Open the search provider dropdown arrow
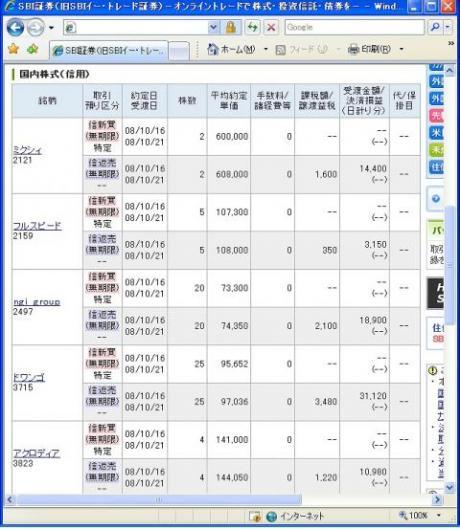Viewport: 460px width, 530px height. 448,27
